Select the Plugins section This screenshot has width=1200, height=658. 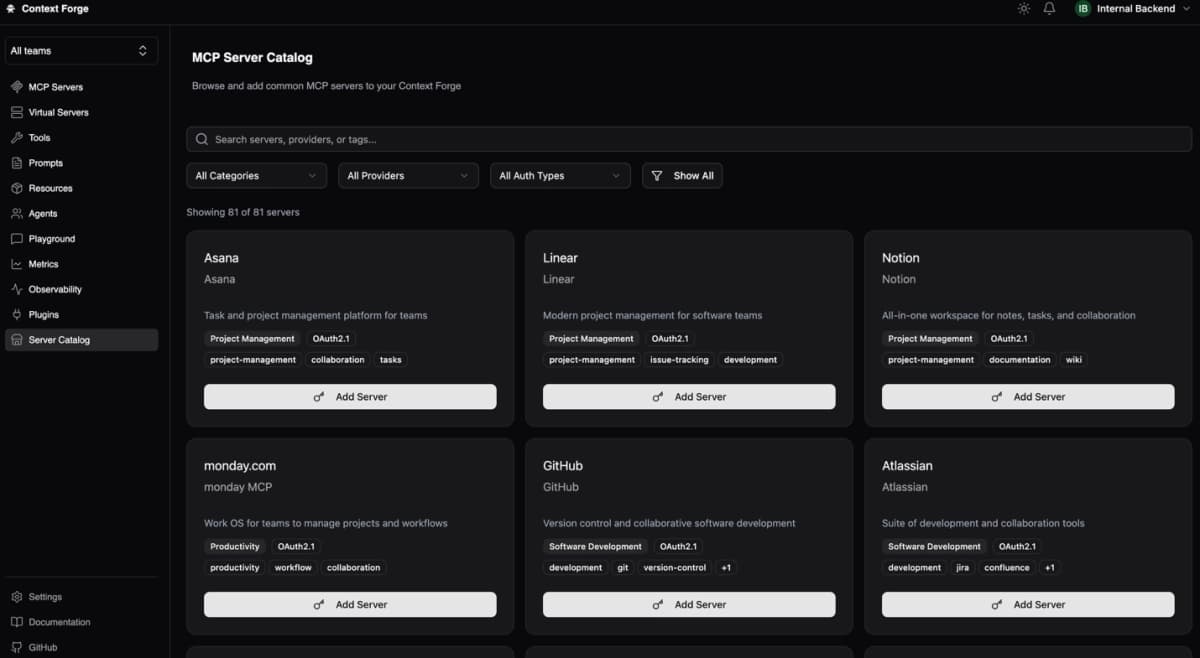point(43,314)
